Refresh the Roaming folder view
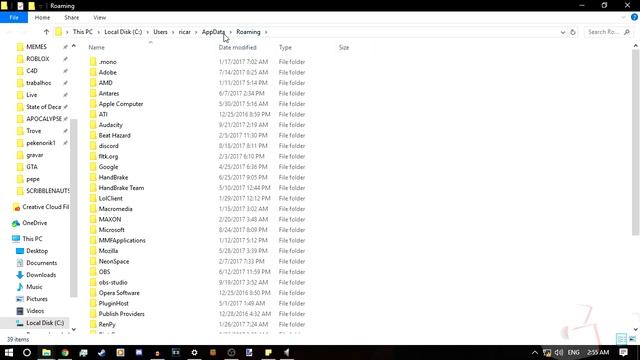Screen dimensions: 640x360 pos(573,32)
